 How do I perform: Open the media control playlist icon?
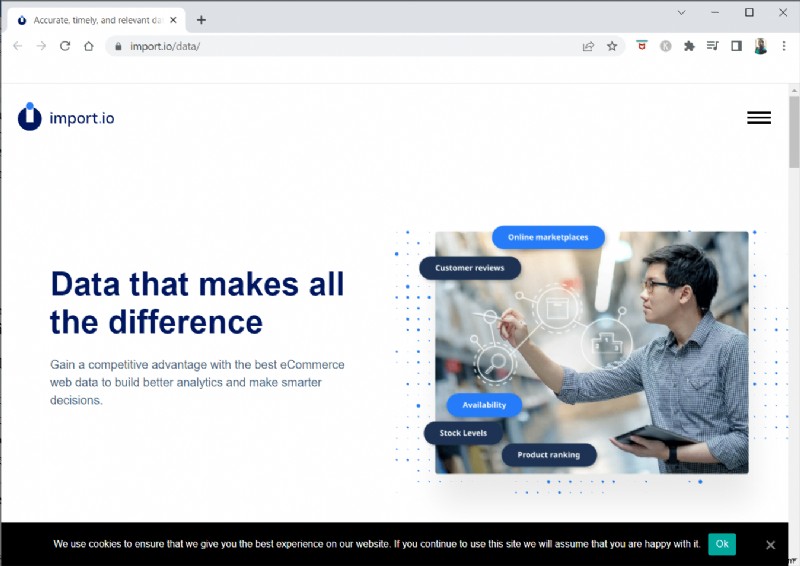pyautogui.click(x=713, y=46)
